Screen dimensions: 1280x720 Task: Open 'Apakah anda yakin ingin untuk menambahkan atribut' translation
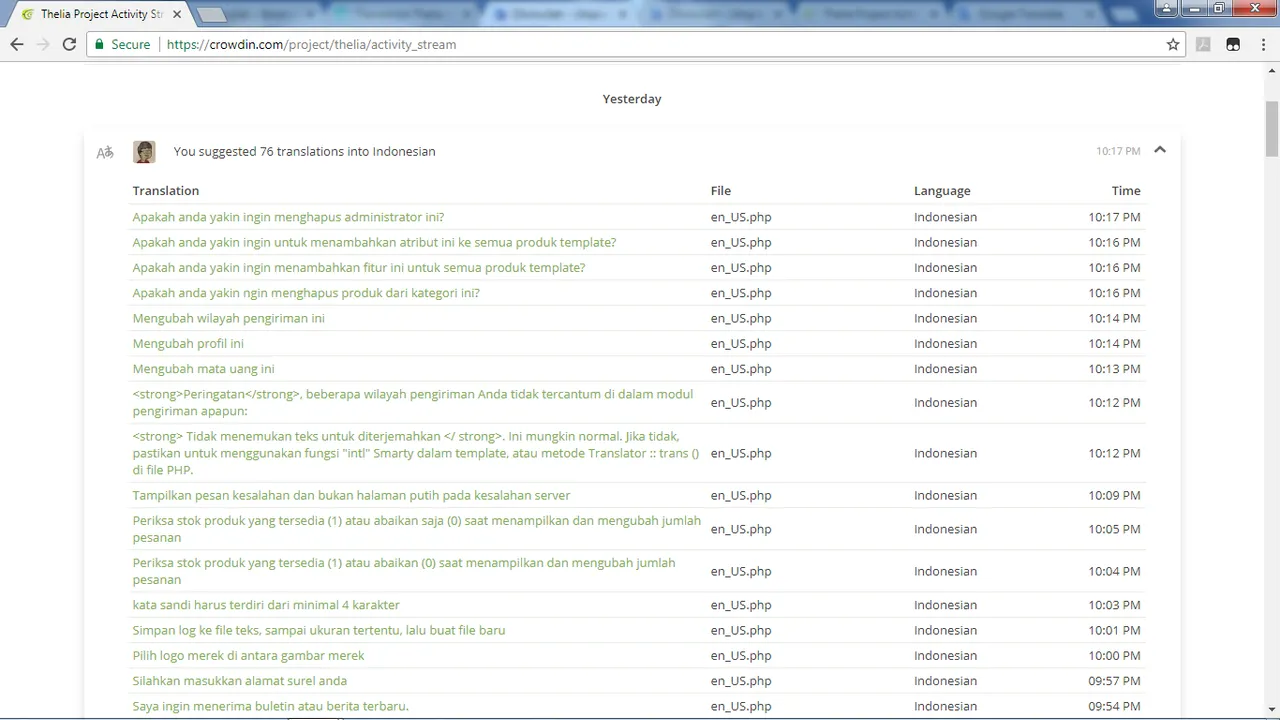pos(374,242)
